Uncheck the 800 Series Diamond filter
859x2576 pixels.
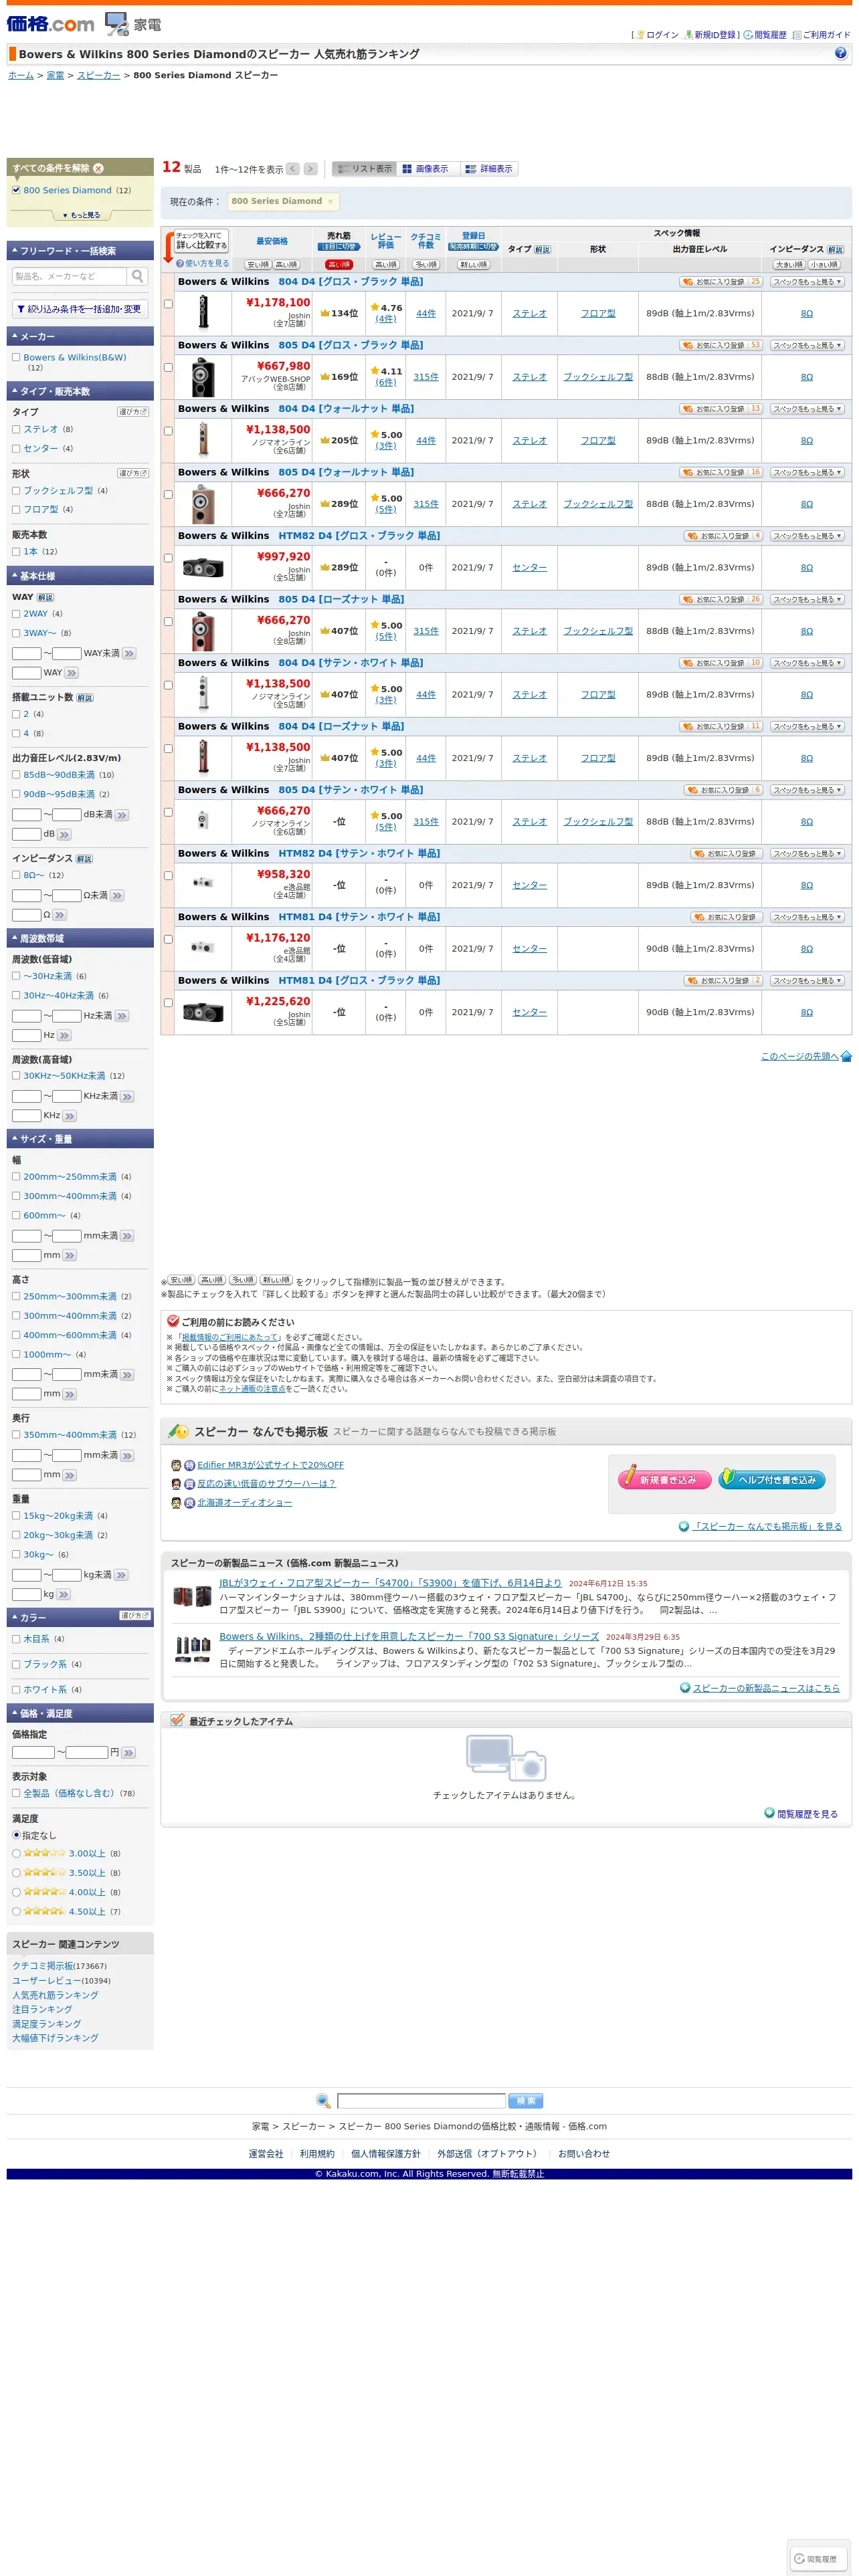pos(16,190)
